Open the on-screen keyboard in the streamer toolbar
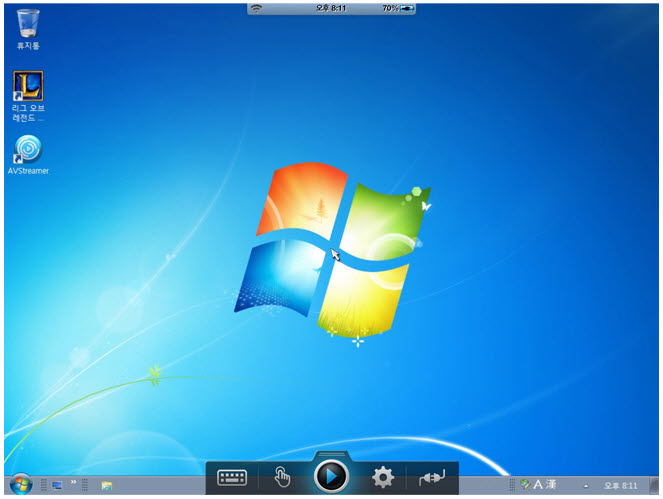The height and width of the screenshot is (499, 663). click(x=232, y=477)
